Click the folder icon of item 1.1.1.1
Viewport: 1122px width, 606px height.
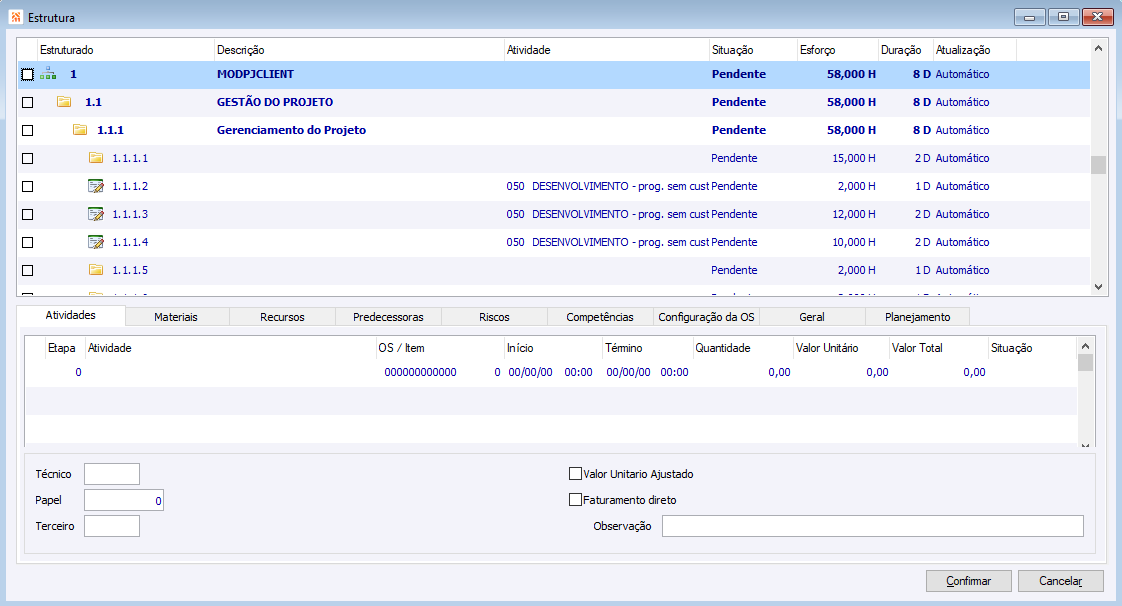96,157
